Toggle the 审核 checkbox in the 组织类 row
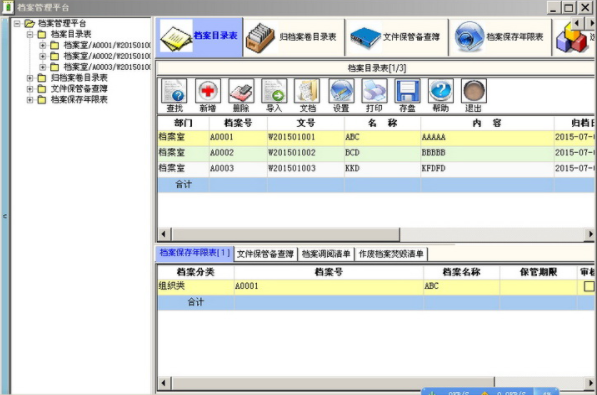The width and height of the screenshot is (597, 395). 589,286
